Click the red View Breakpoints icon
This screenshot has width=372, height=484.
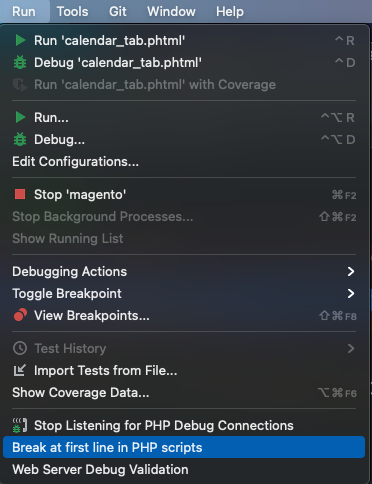tap(20, 315)
